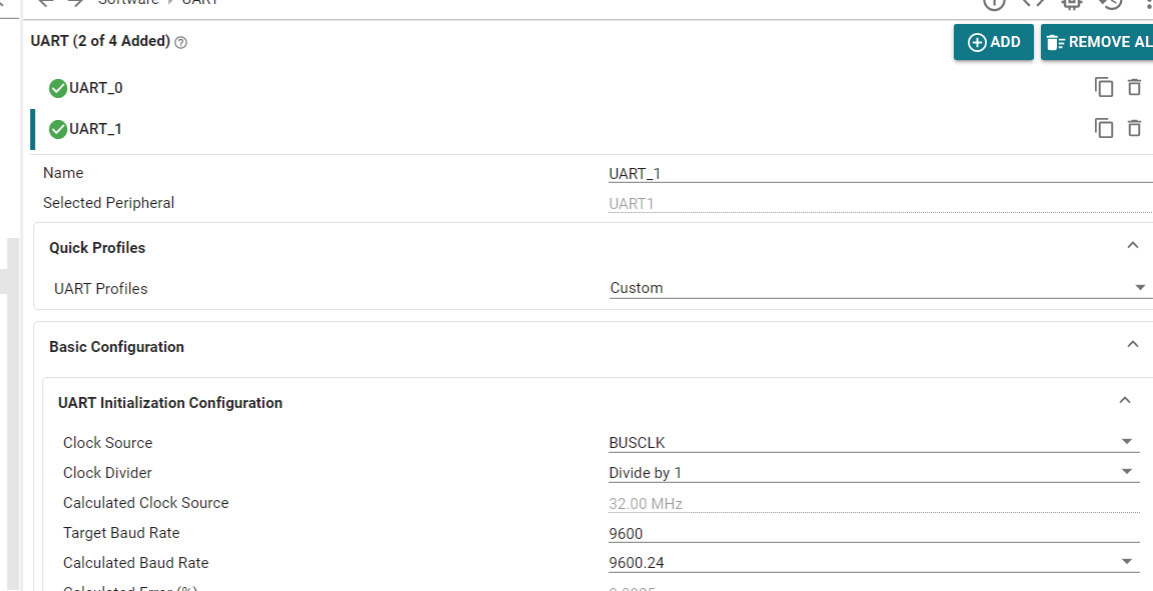Viewport: 1153px width, 591px height.
Task: Select the UART_1 instance label
Action: click(x=96, y=129)
